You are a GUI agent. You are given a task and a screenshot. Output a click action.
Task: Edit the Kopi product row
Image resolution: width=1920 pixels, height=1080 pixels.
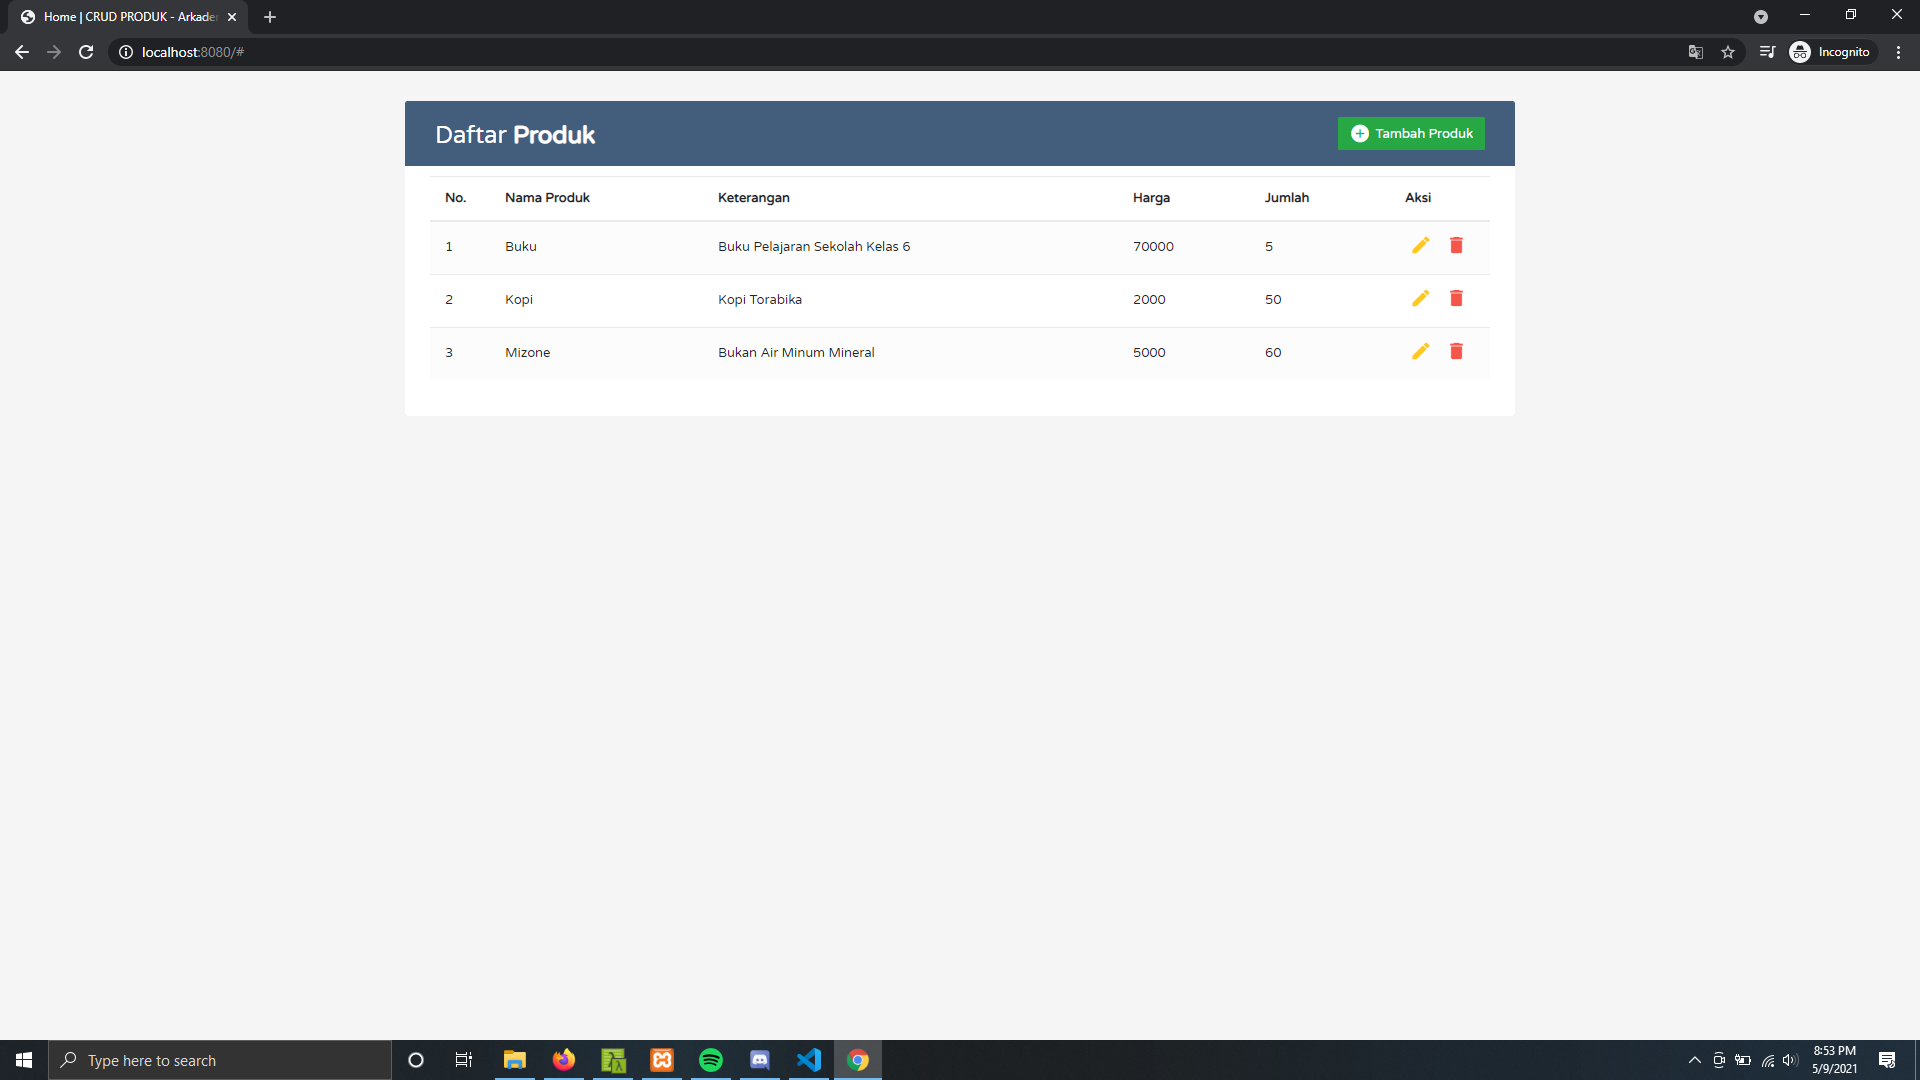(x=1420, y=299)
